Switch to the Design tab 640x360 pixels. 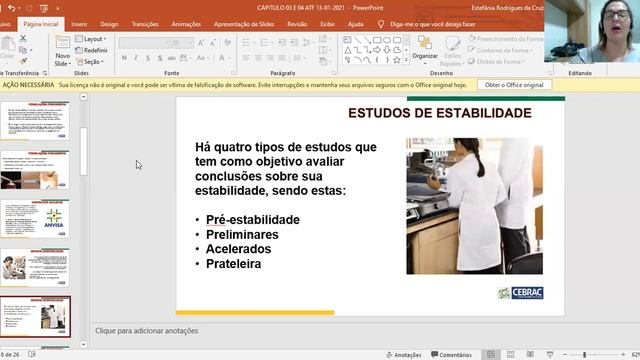109,24
